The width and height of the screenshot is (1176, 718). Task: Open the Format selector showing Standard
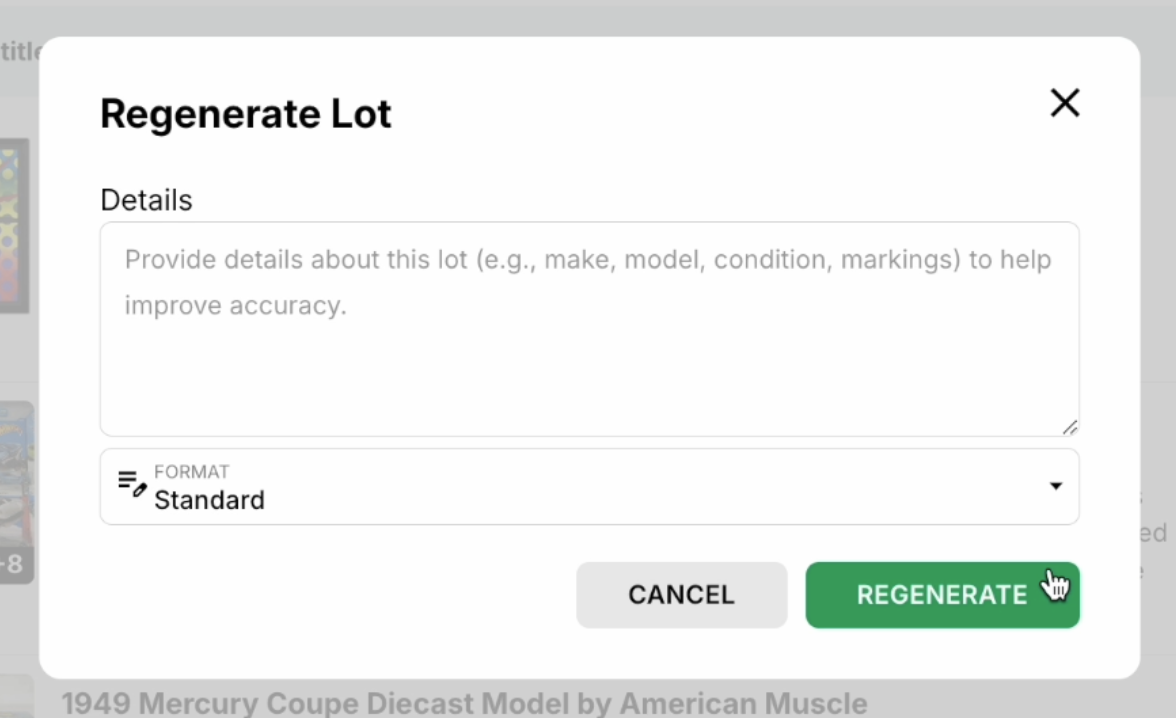[589, 487]
